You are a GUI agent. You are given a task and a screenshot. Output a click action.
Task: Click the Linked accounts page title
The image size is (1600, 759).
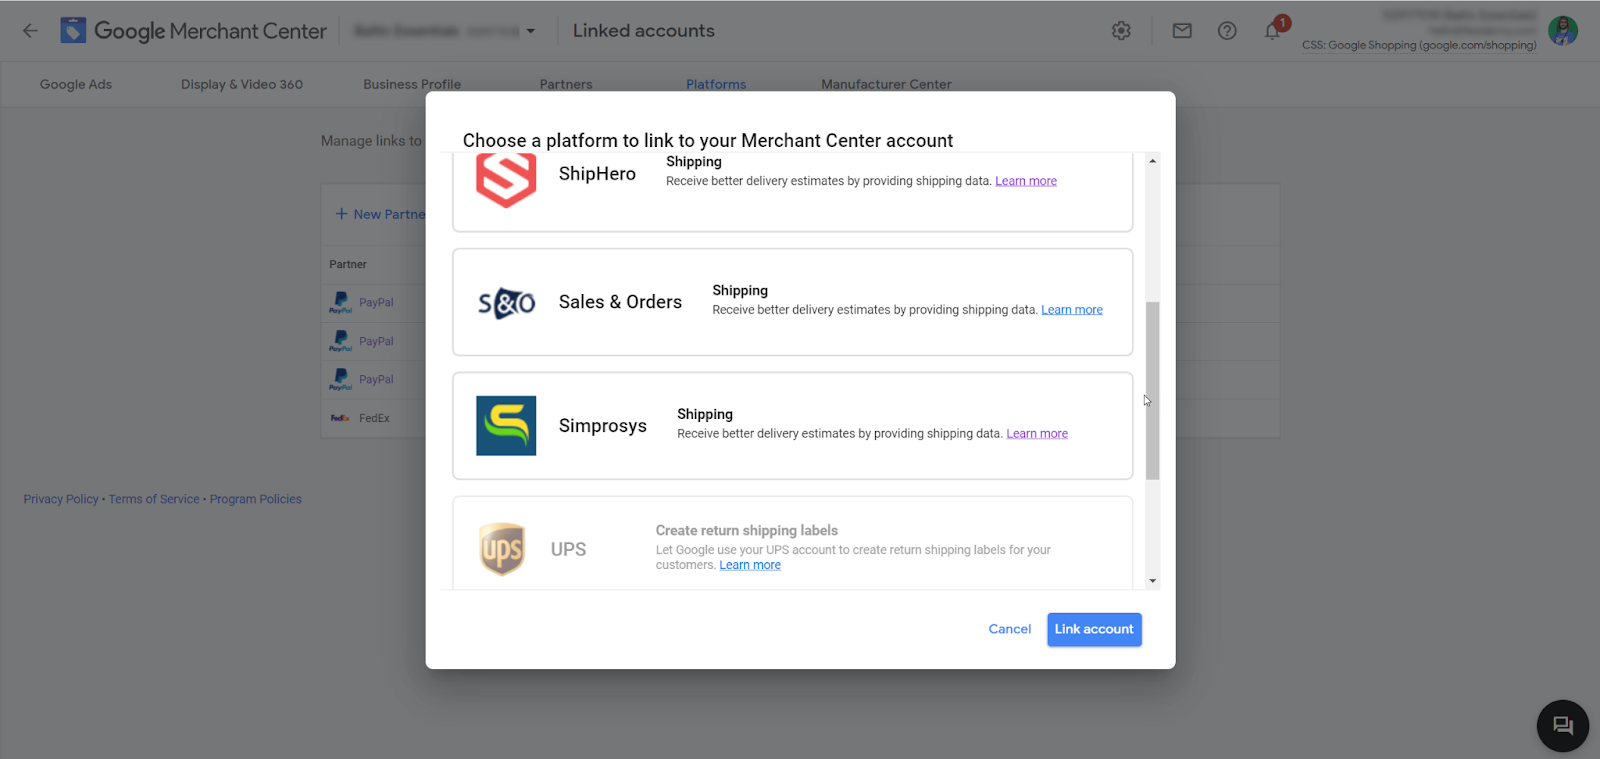[644, 31]
